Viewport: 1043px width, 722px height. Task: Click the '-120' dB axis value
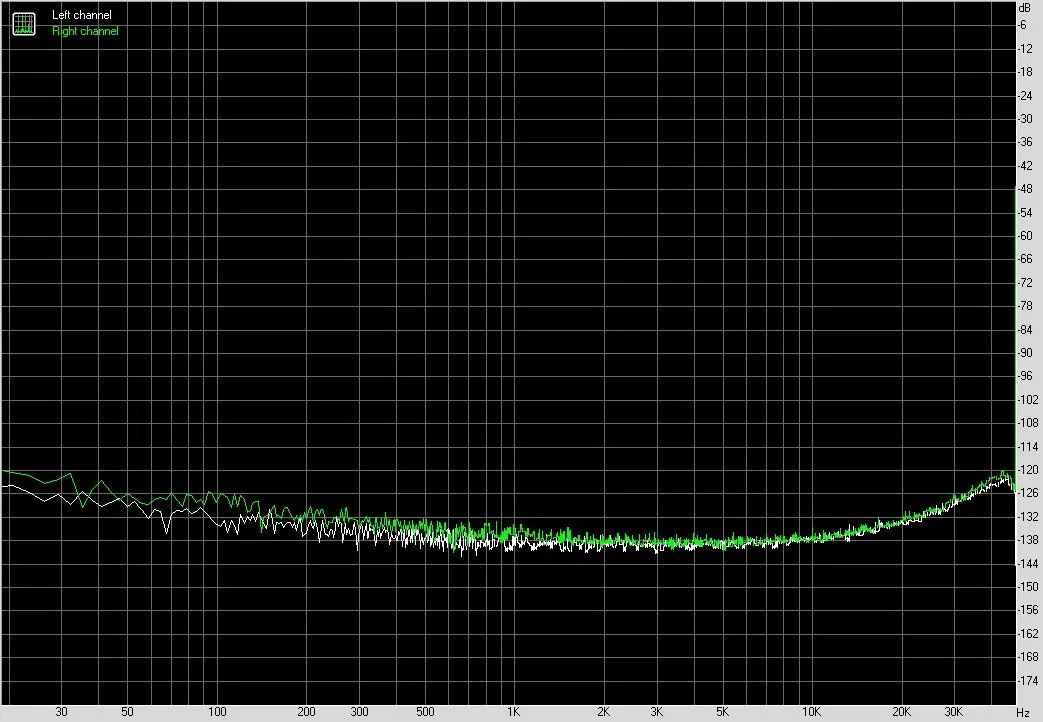pyautogui.click(x=1028, y=470)
